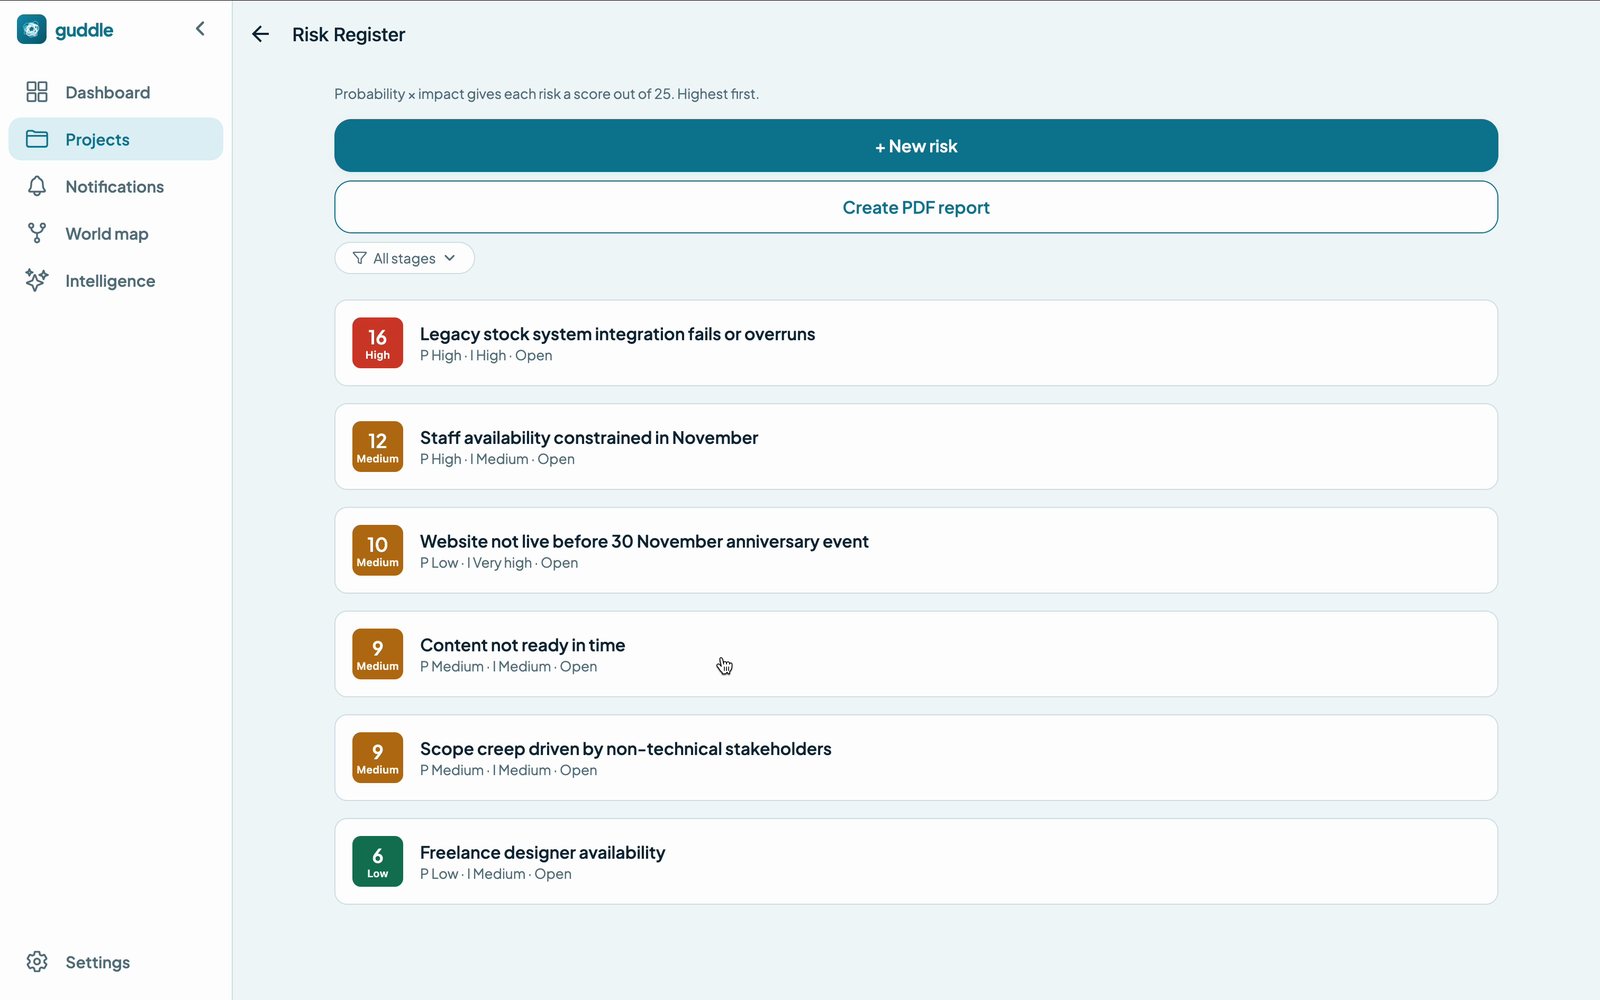Open the Projects menu item
The image size is (1600, 1000).
[116, 139]
